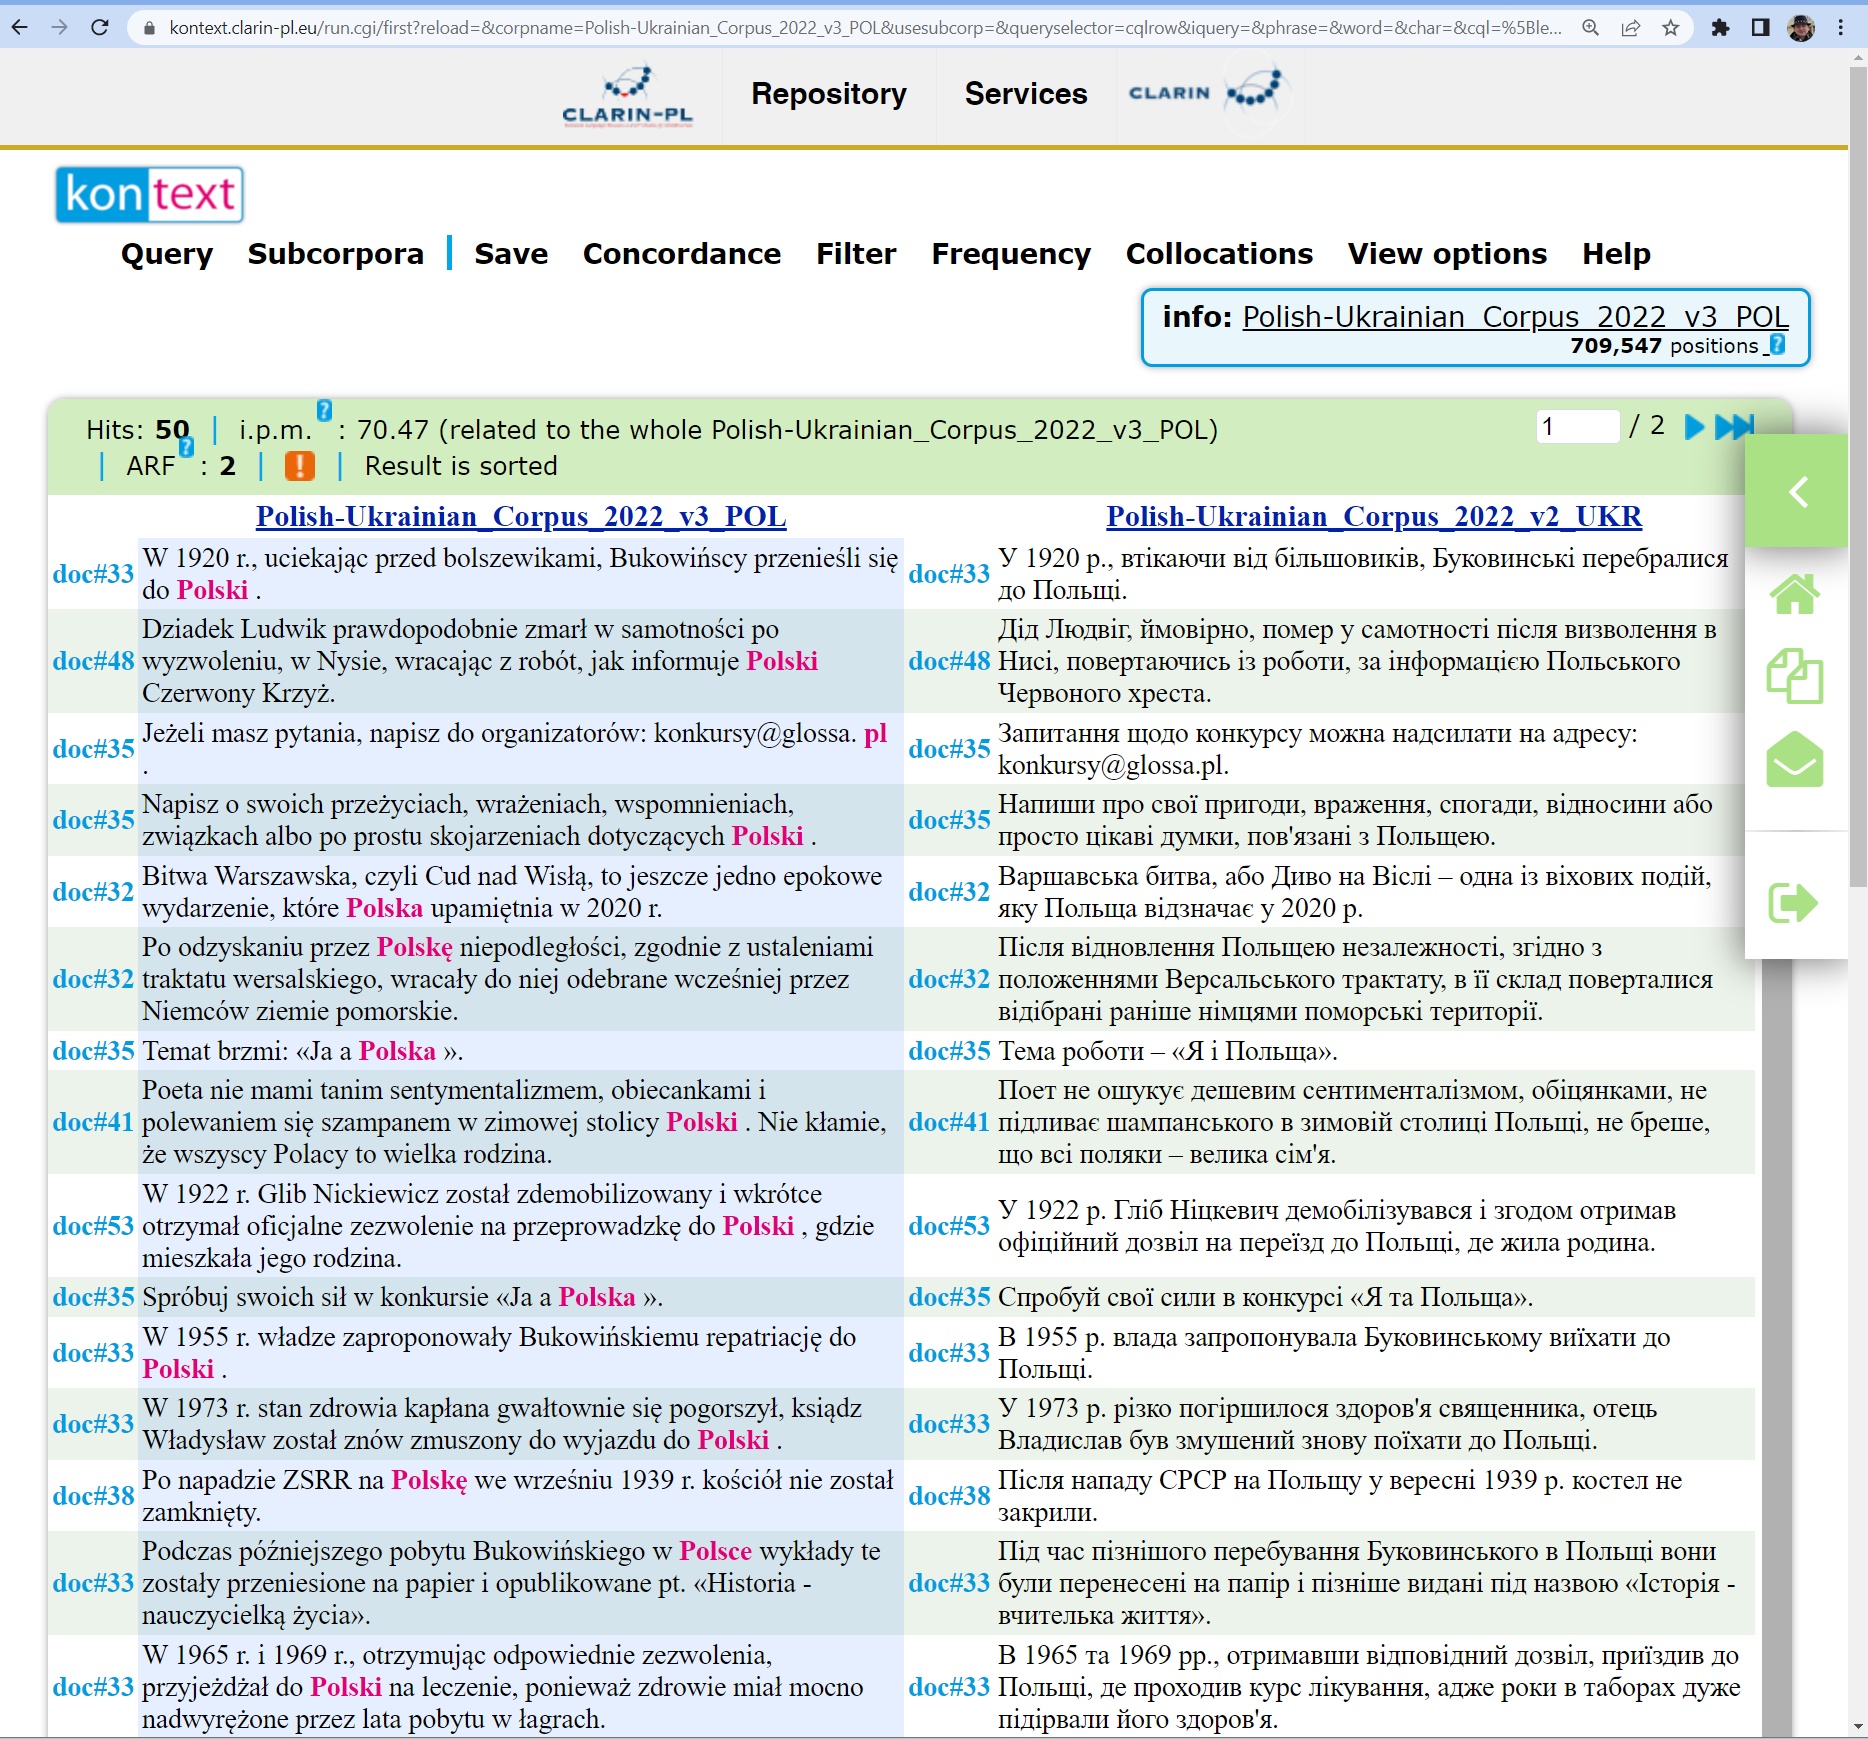Share this page icon in address bar
1868x1739 pixels.
[1631, 28]
